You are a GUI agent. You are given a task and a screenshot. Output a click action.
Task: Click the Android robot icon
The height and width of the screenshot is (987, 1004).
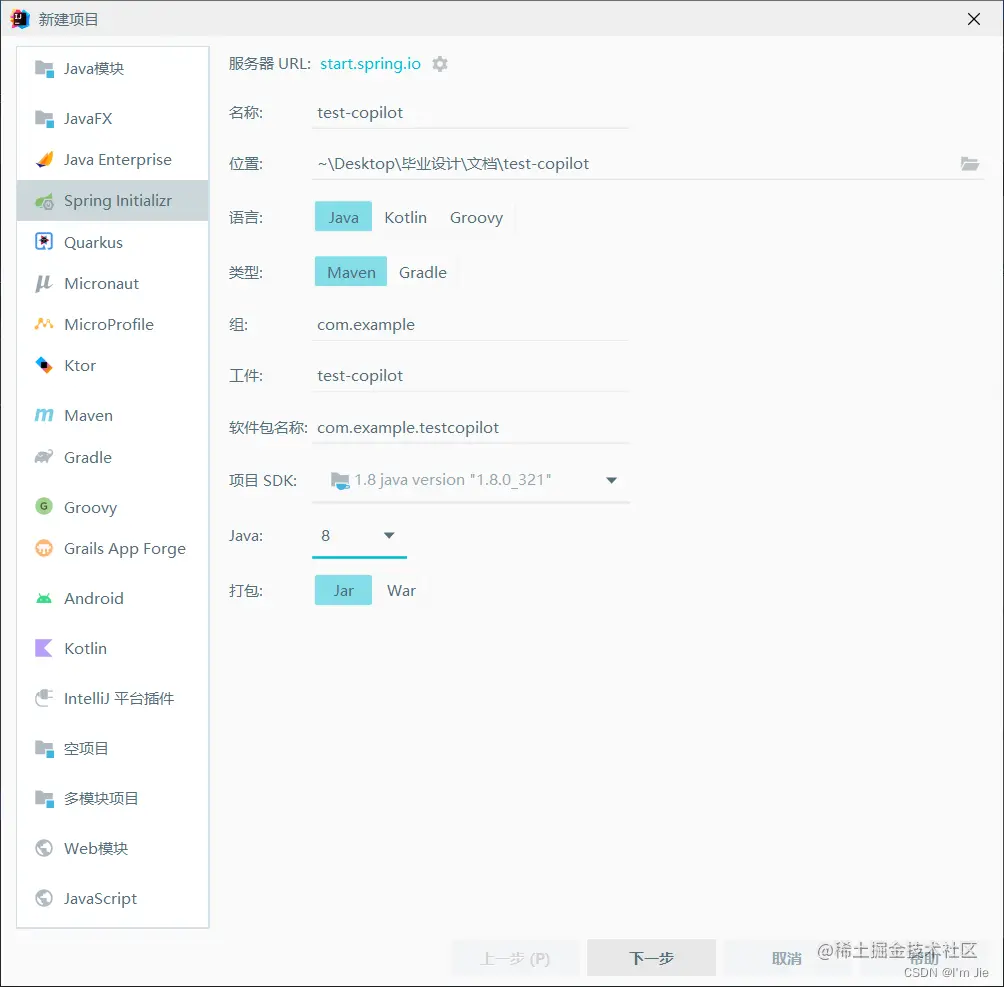[44, 598]
